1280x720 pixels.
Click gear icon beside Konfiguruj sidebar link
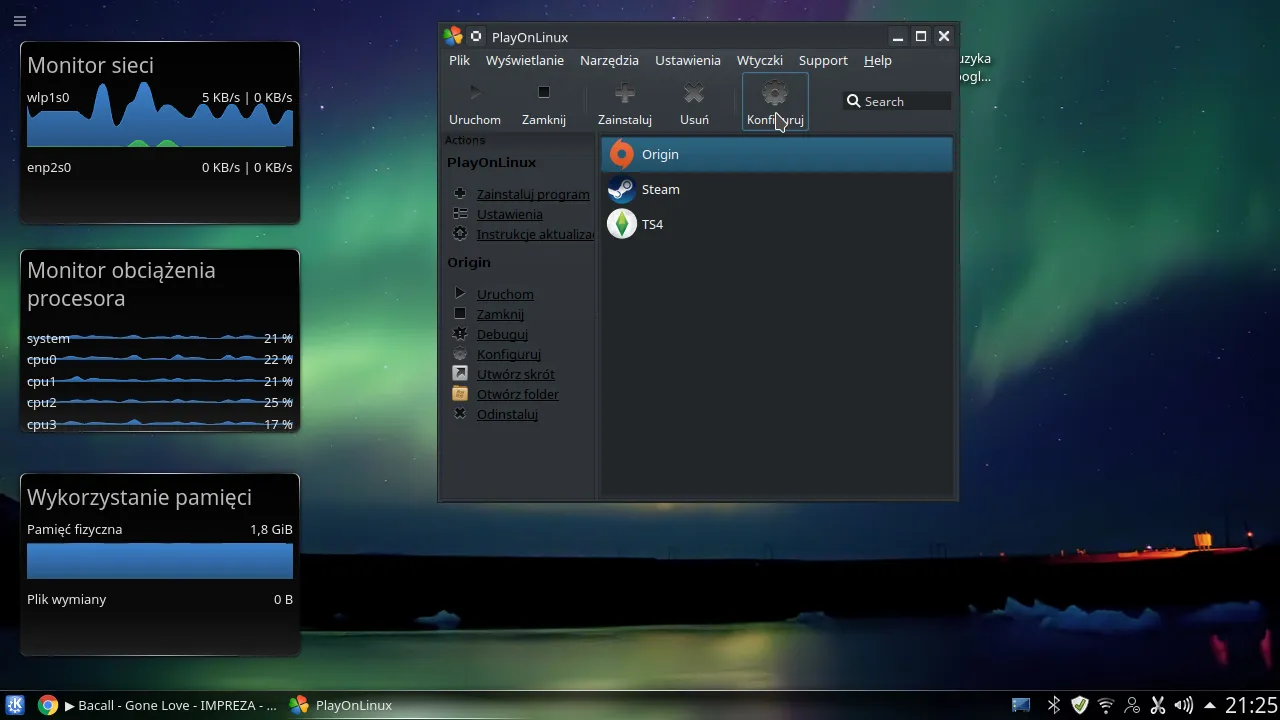(460, 354)
